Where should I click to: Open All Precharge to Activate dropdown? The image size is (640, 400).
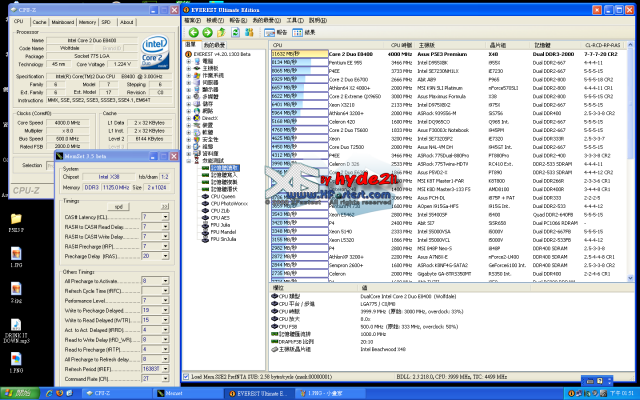[x=165, y=281]
